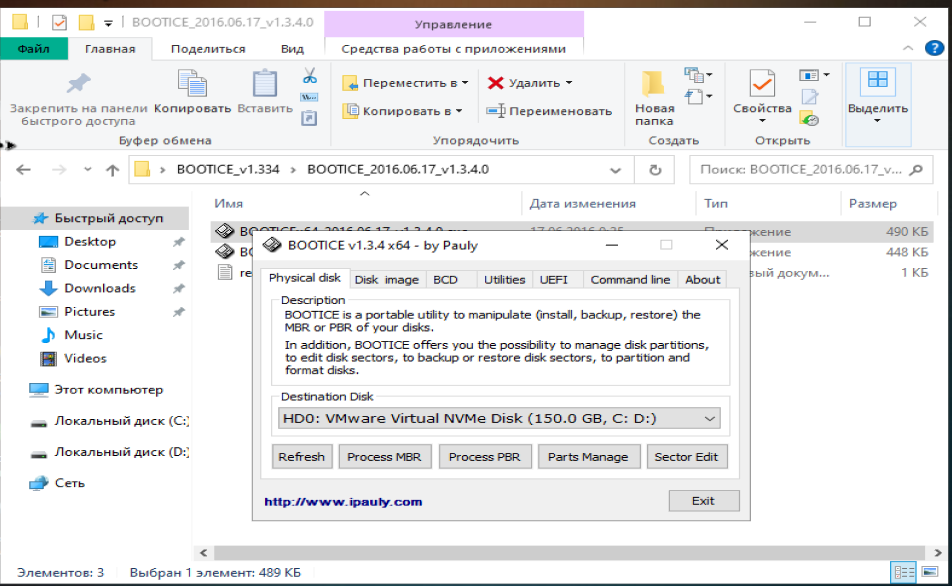The width and height of the screenshot is (952, 586).
Task: Open the Файл menu tab
Action: [x=34, y=49]
